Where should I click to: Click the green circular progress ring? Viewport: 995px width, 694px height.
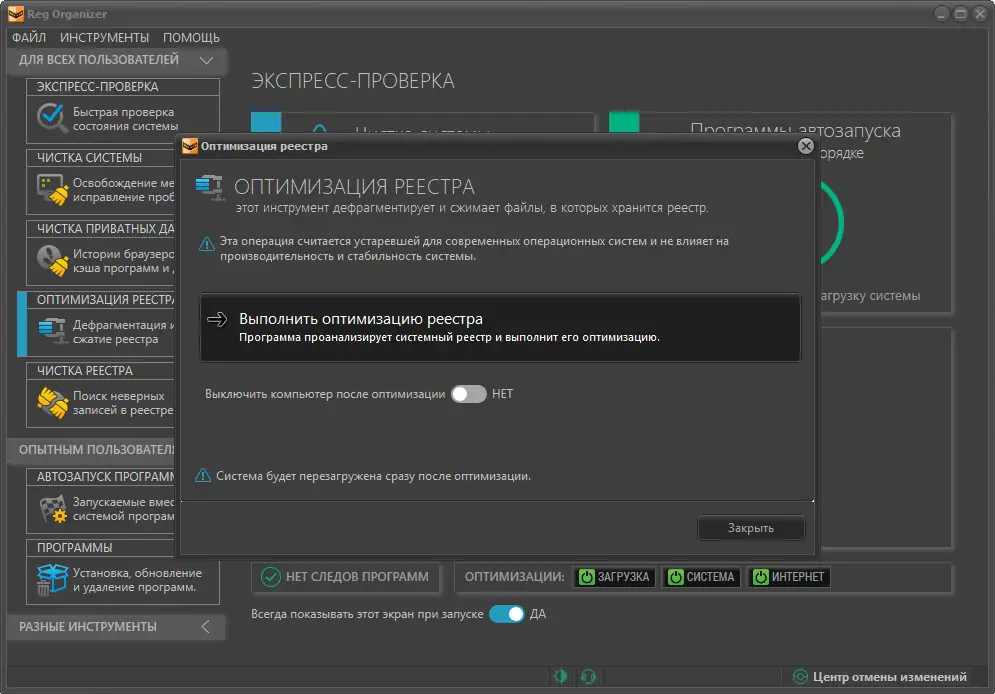pyautogui.click(x=831, y=222)
